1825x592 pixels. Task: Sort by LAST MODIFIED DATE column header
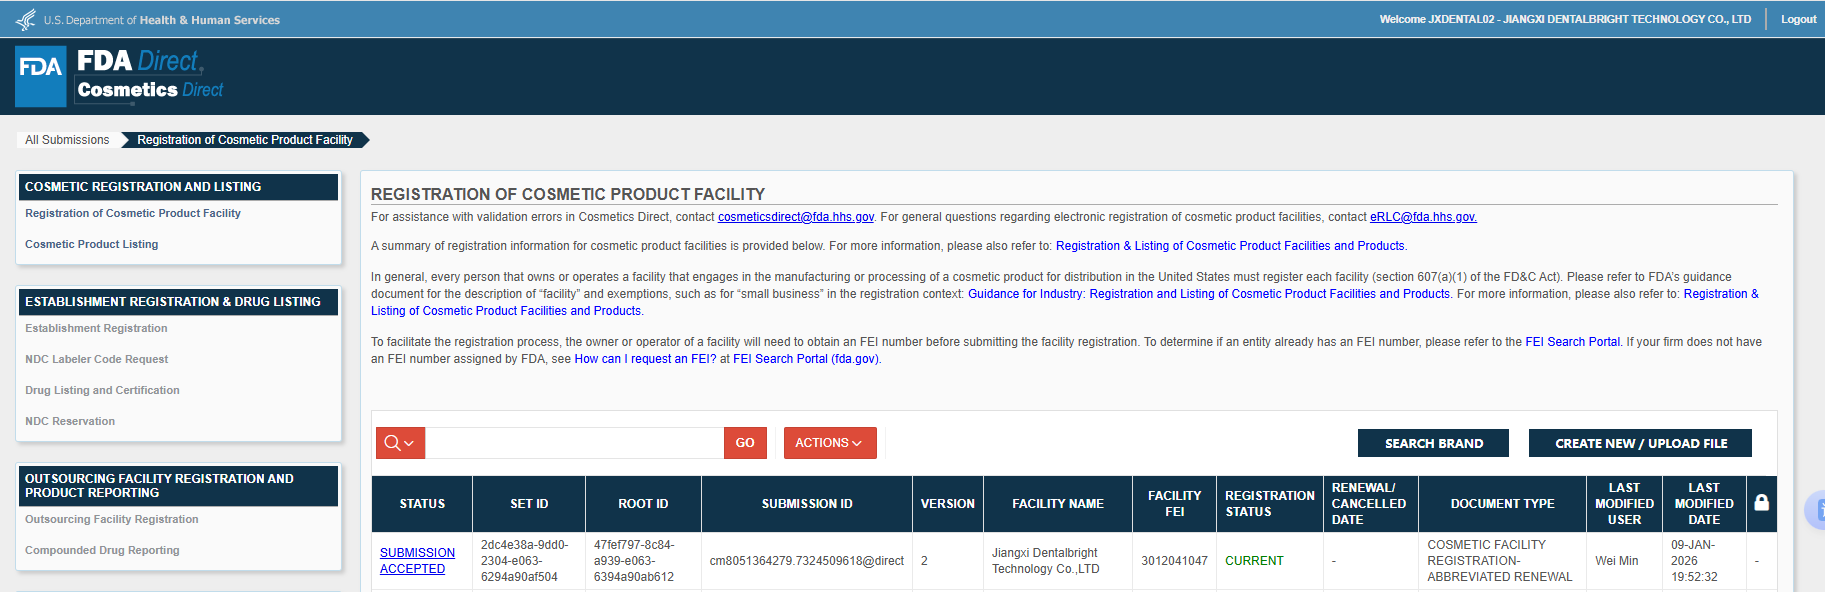coord(1704,504)
